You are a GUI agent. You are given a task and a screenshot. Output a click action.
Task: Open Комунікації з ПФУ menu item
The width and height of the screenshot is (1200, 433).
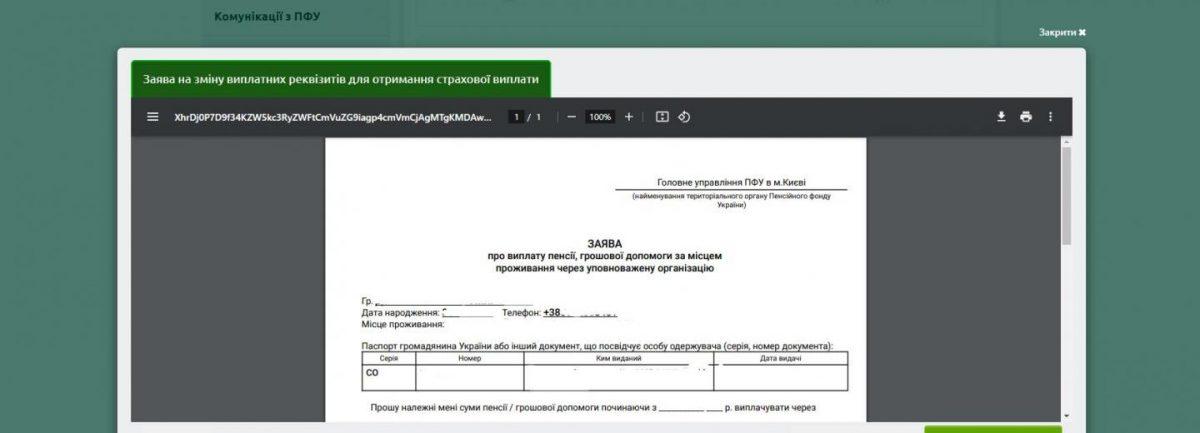click(x=267, y=17)
